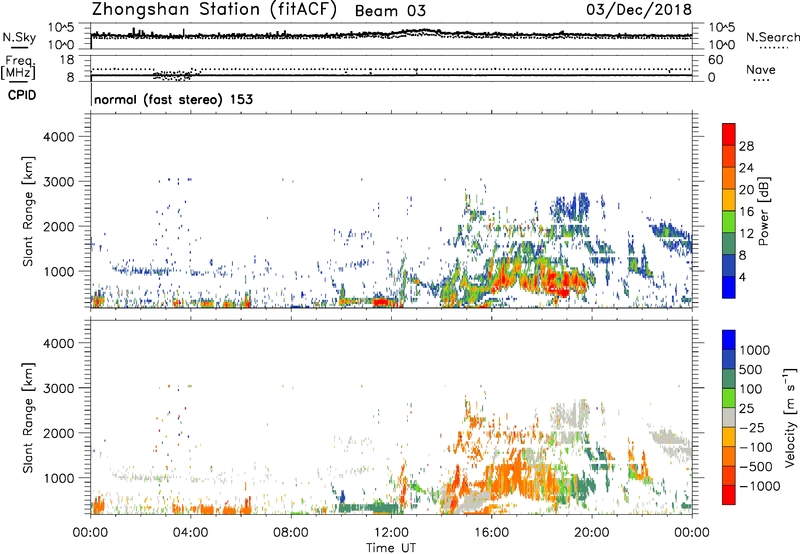Click the left '10^5' noise axis tick
Screen dimensions: 800x554
(61, 28)
